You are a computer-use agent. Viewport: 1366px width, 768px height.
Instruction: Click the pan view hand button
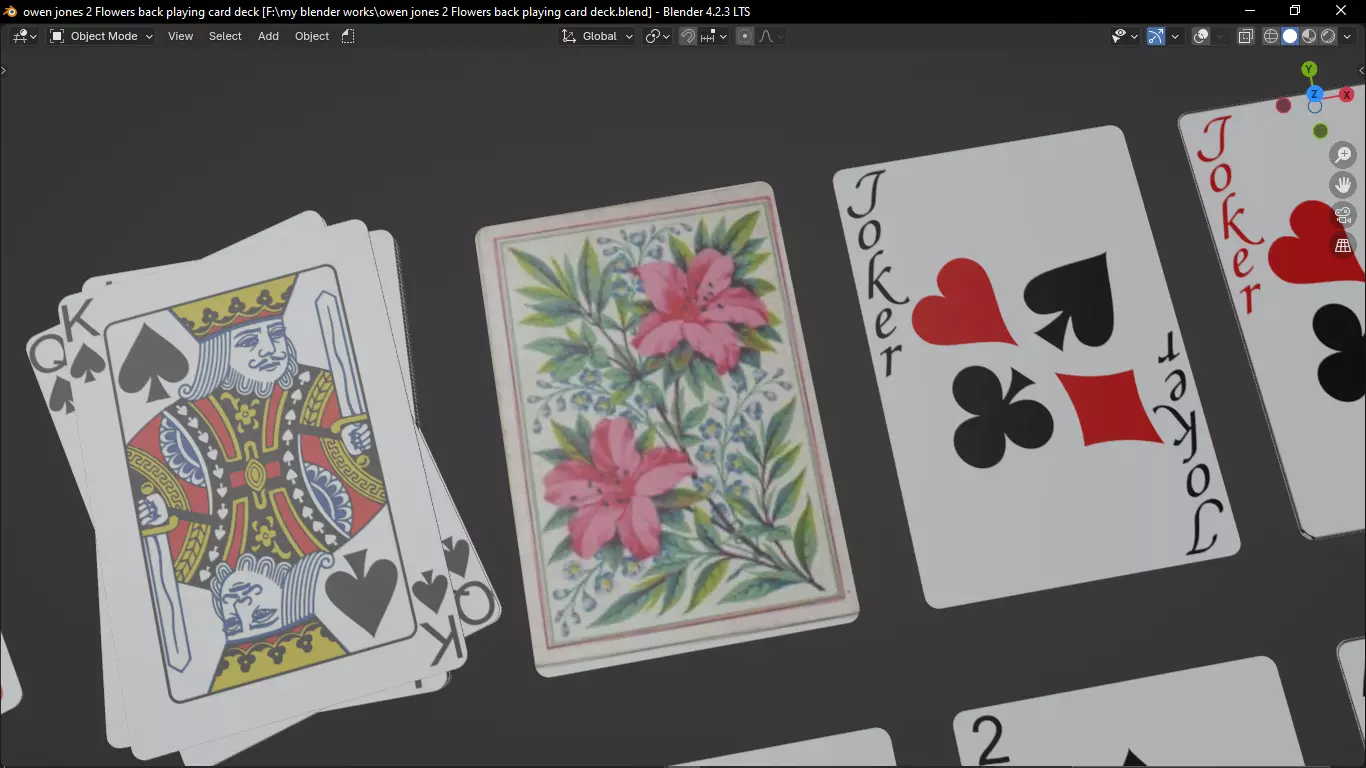1343,185
